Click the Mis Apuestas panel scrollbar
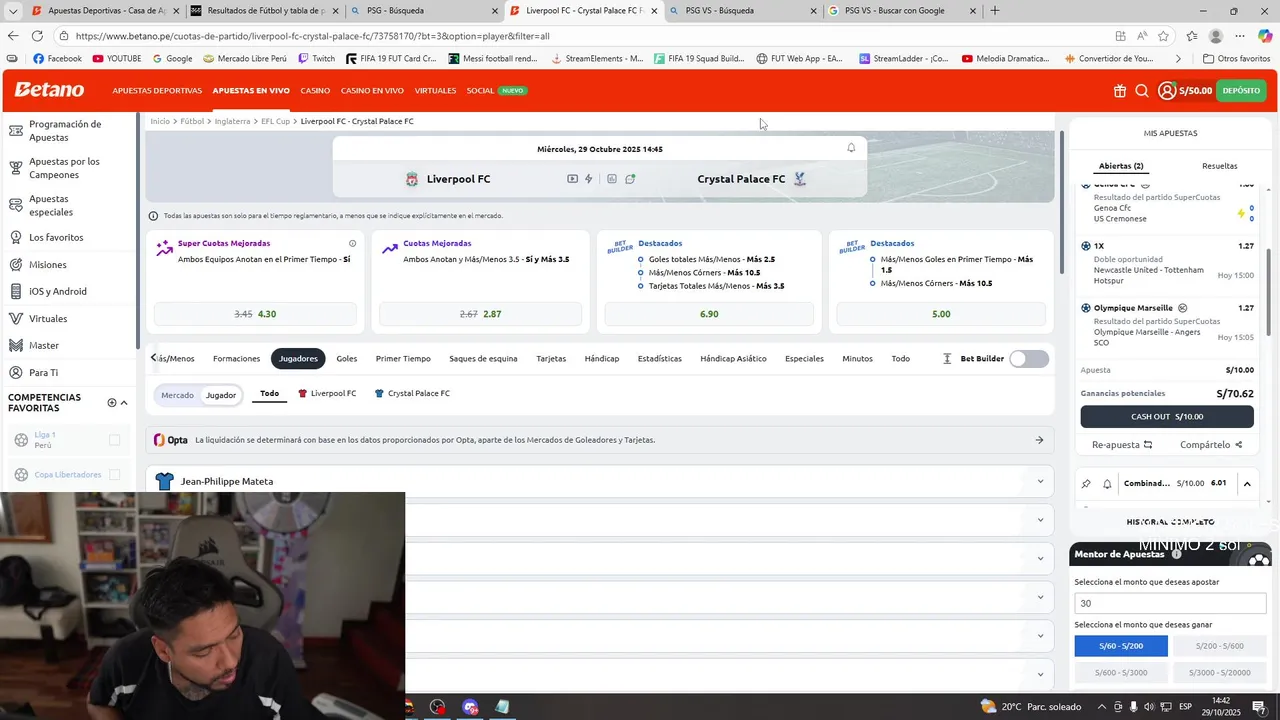 [x=1268, y=292]
